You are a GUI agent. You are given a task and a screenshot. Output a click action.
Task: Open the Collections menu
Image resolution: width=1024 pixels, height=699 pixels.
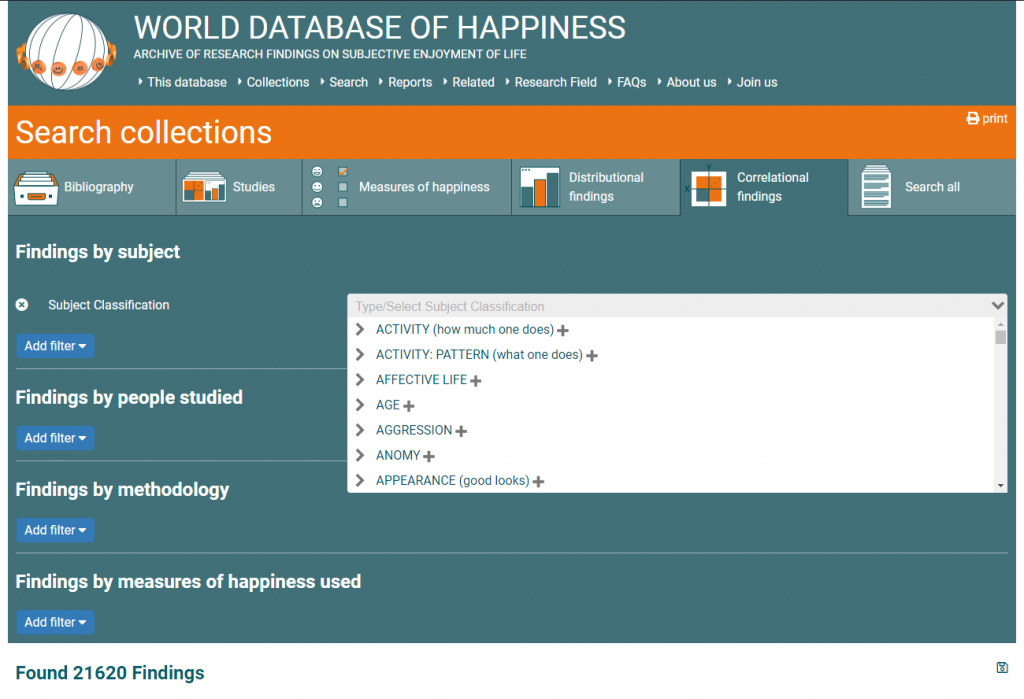click(278, 82)
